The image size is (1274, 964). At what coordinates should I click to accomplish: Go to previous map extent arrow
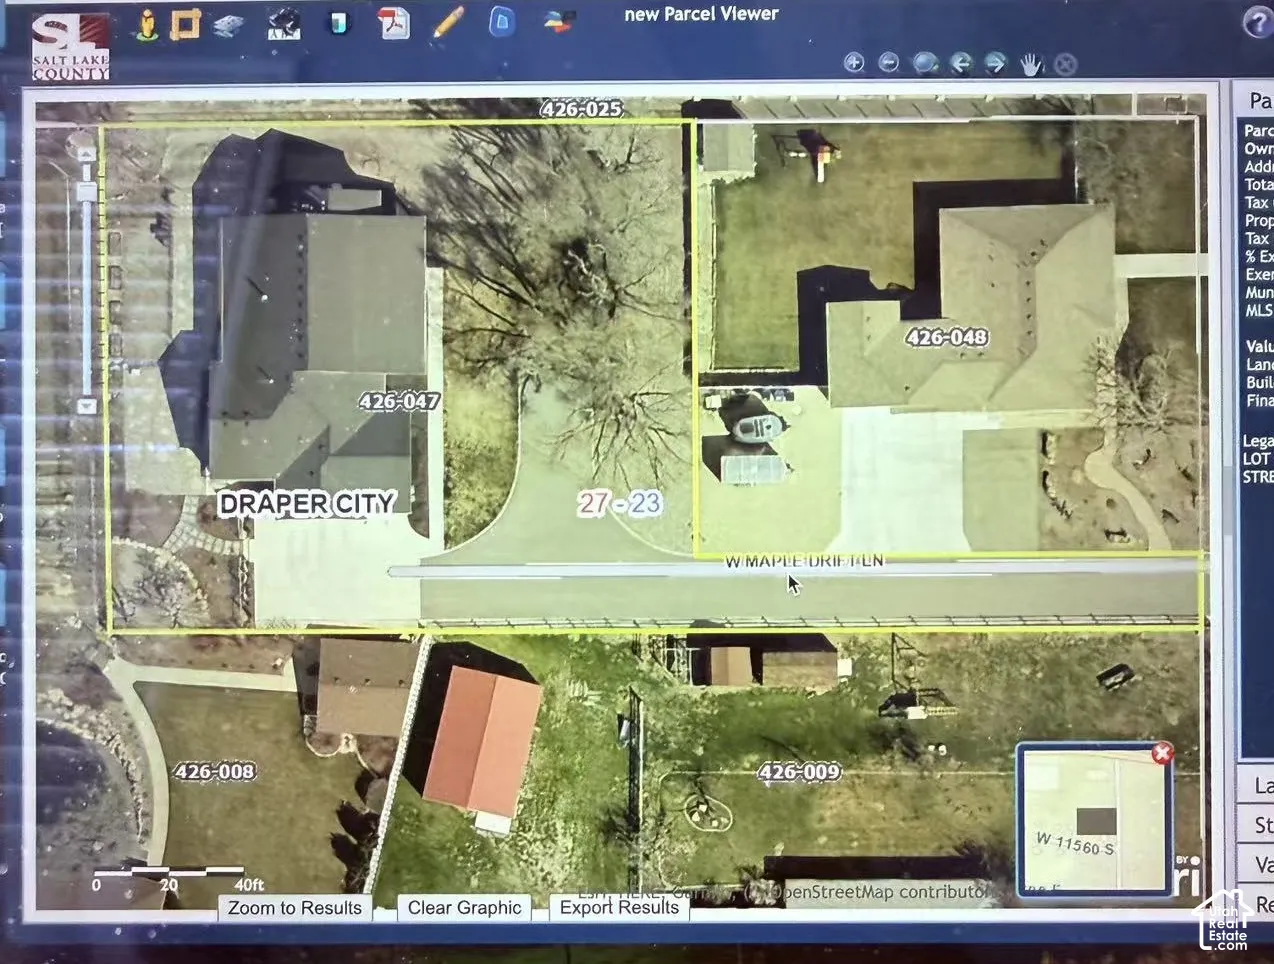961,64
